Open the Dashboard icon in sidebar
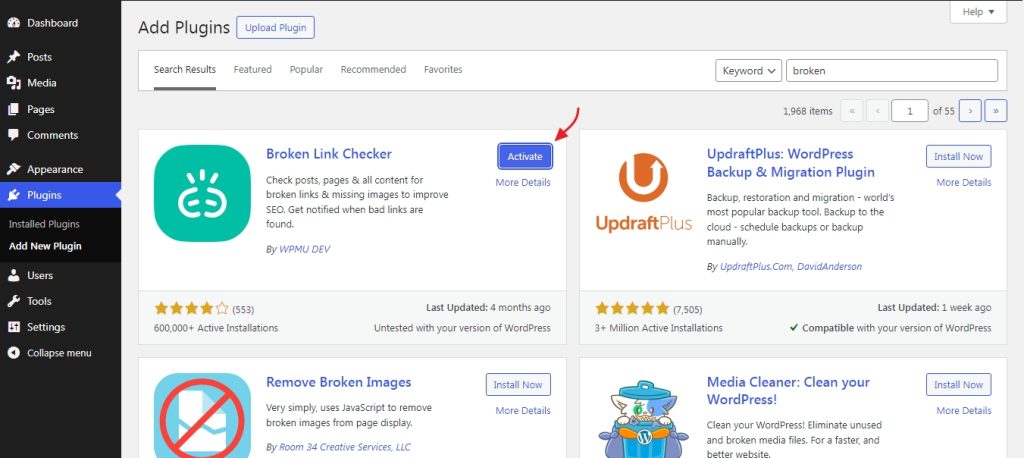1024x458 pixels. click(x=14, y=23)
